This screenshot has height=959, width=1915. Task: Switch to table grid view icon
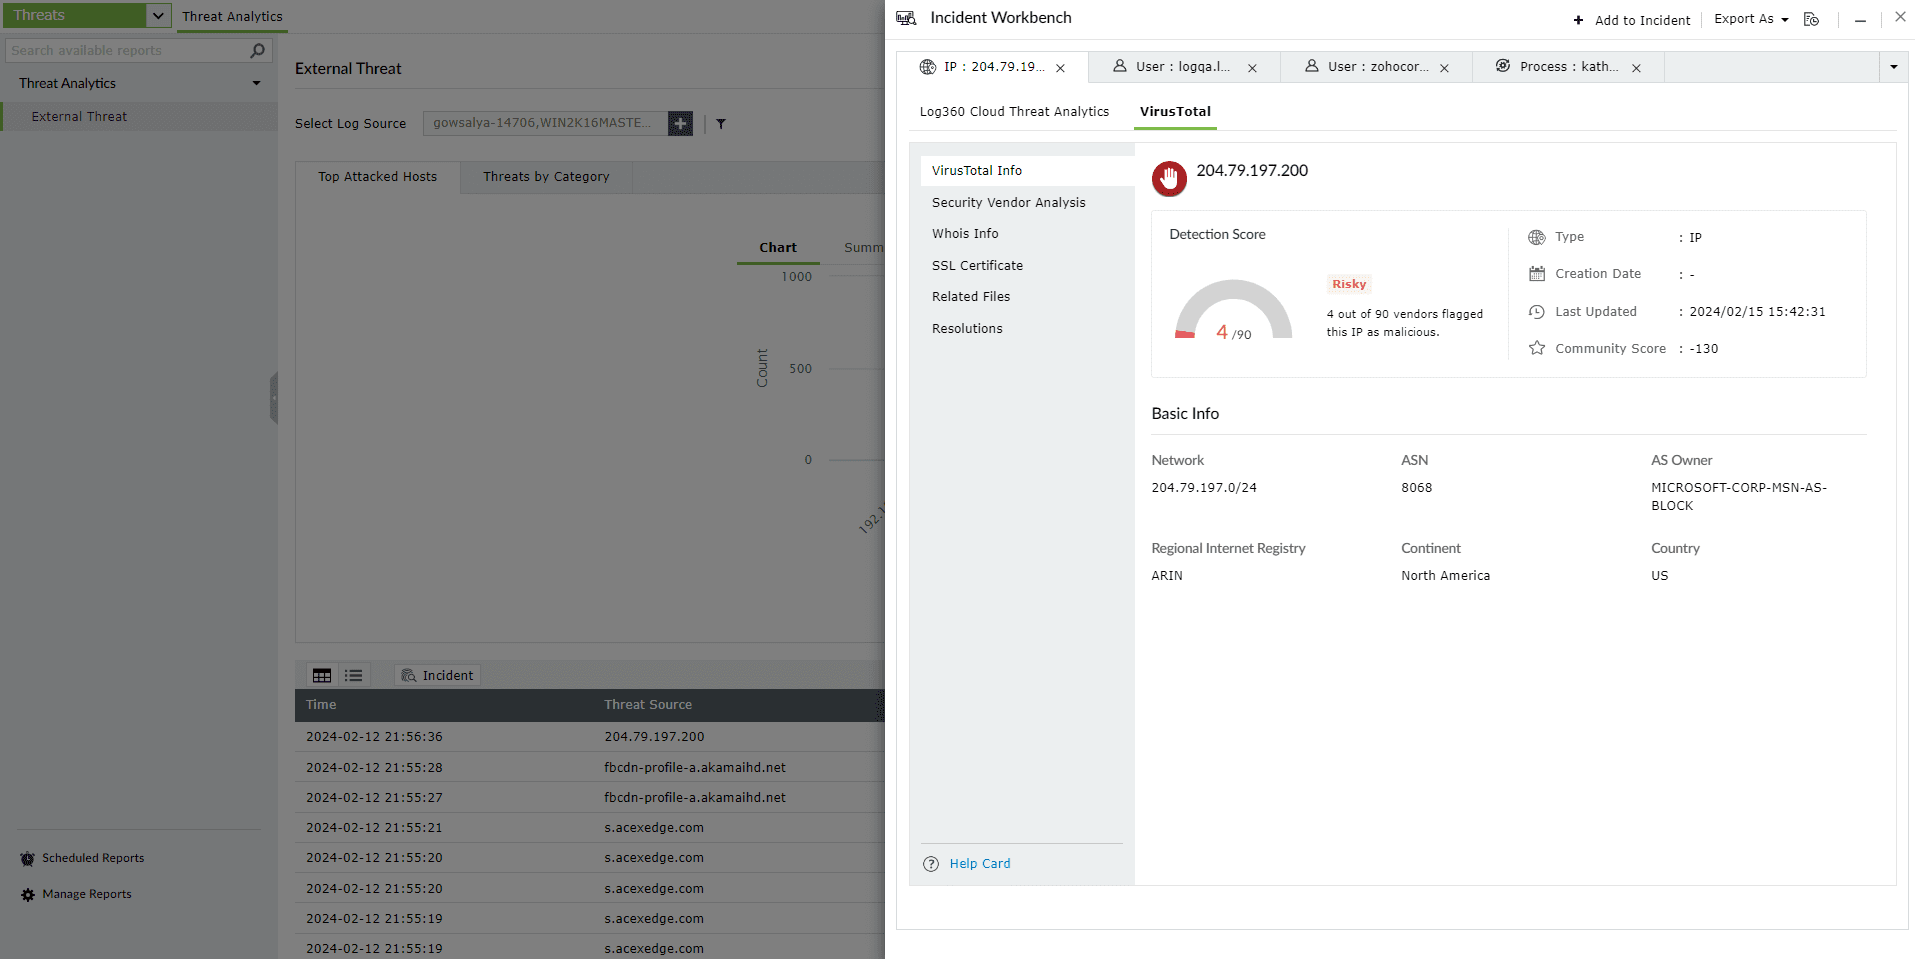click(x=322, y=675)
